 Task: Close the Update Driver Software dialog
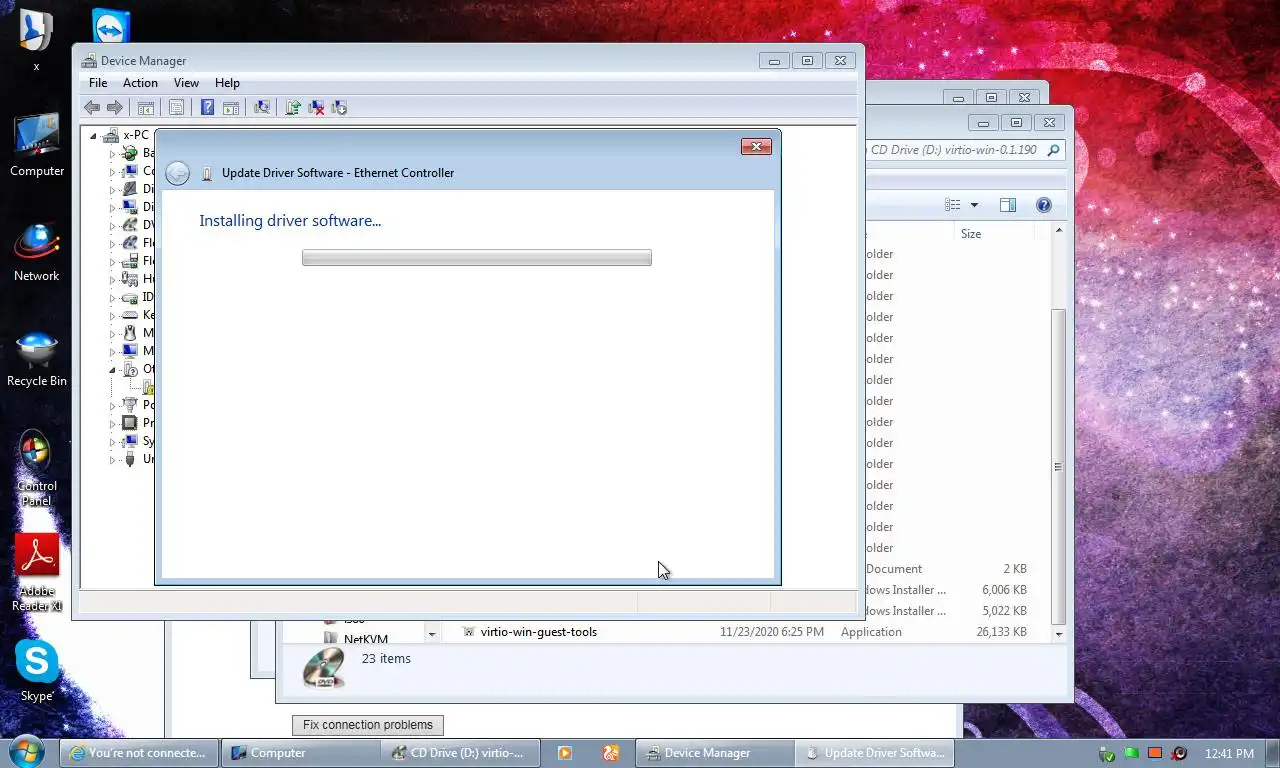pos(756,147)
